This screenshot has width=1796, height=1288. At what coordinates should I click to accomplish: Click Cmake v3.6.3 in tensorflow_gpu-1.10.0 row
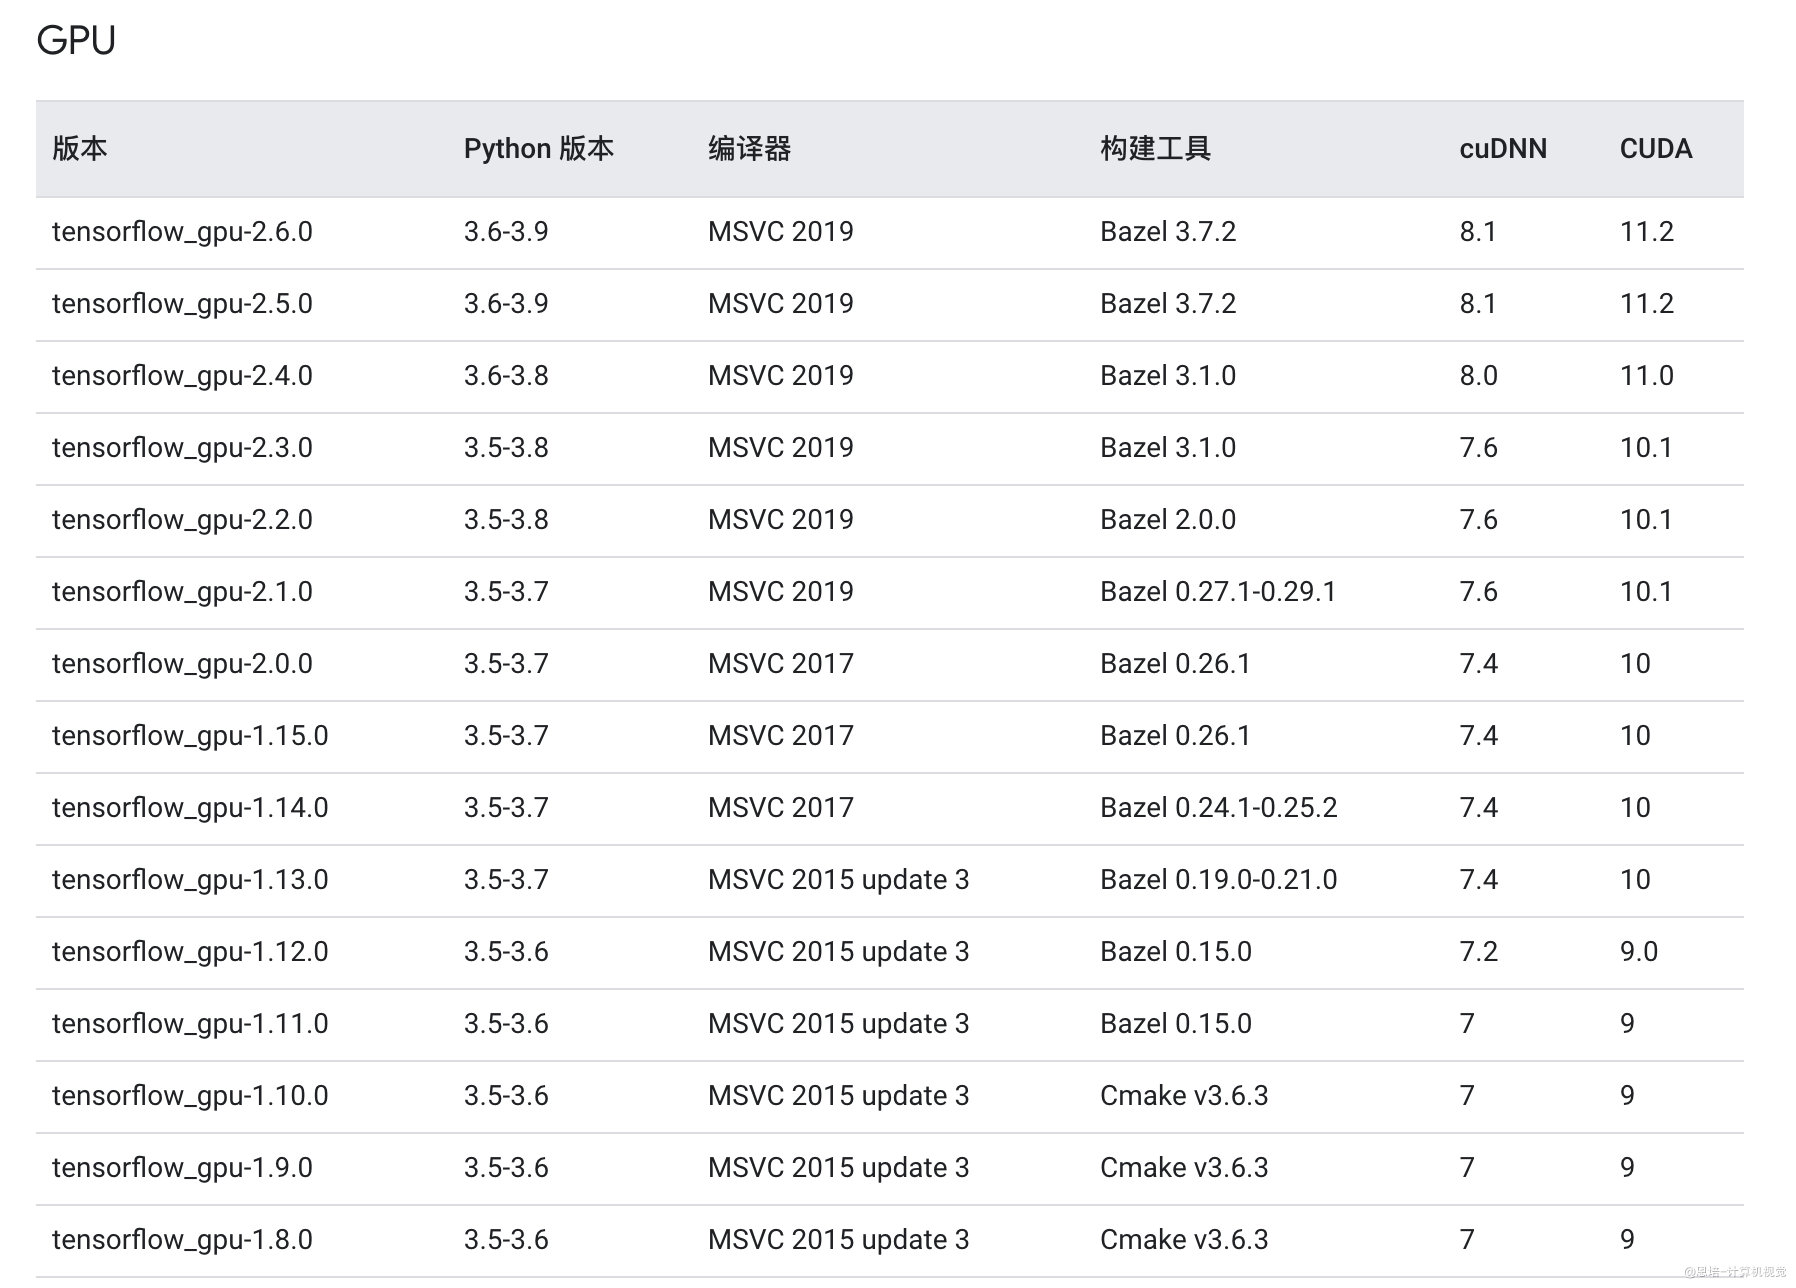pyautogui.click(x=1184, y=1096)
